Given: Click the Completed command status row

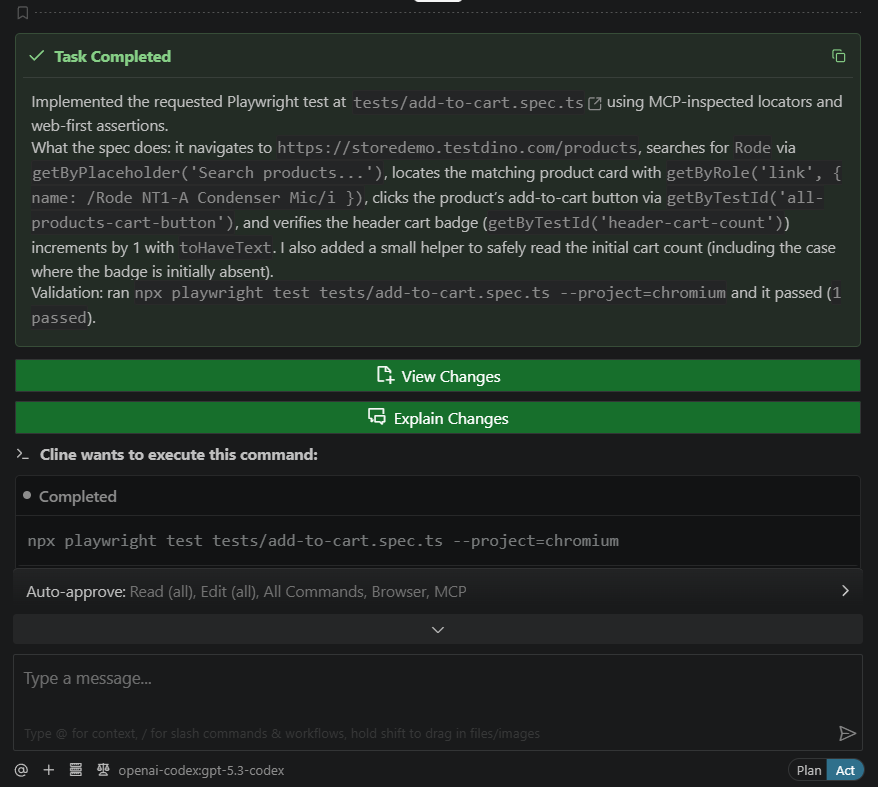Looking at the screenshot, I should point(78,497).
